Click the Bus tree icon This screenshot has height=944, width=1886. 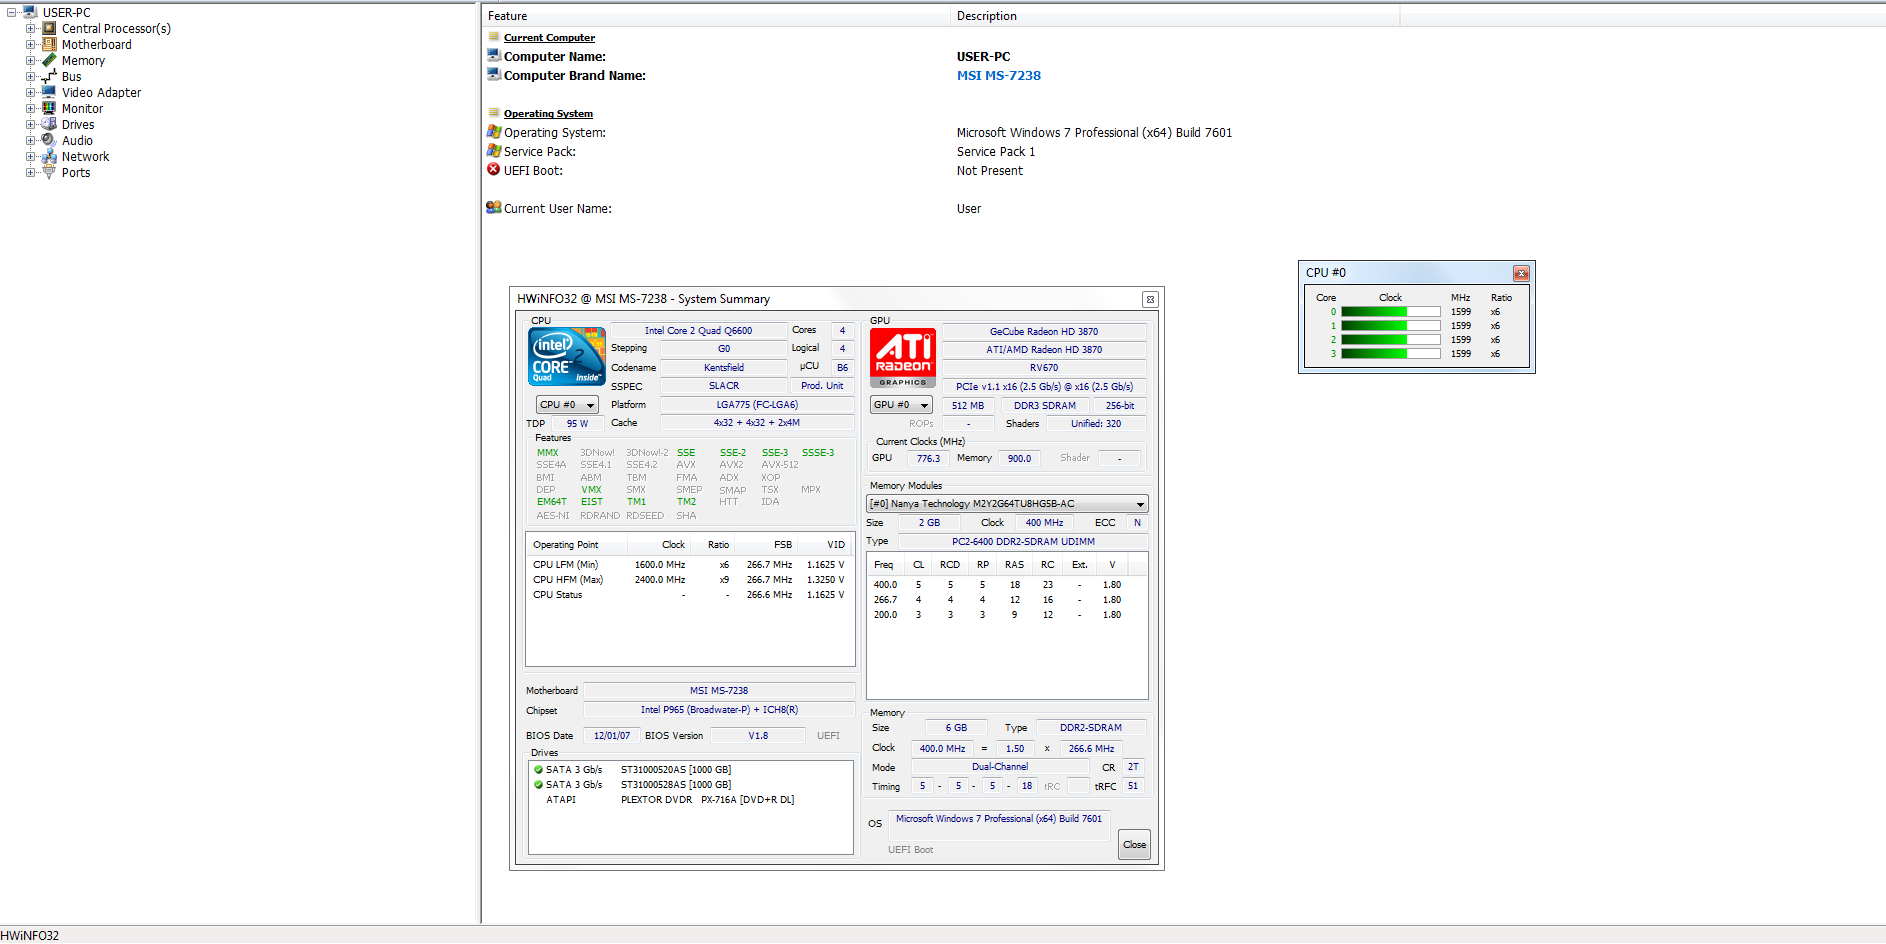(49, 76)
